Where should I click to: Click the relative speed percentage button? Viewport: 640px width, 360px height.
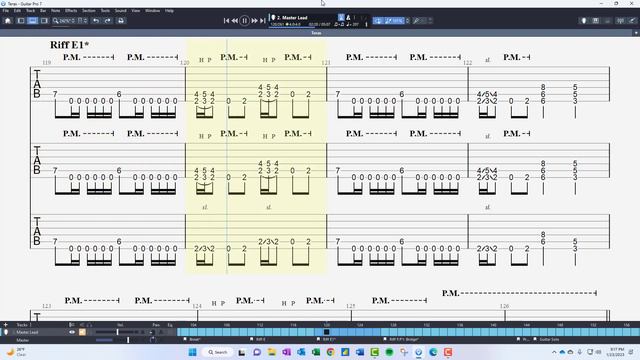[x=394, y=20]
